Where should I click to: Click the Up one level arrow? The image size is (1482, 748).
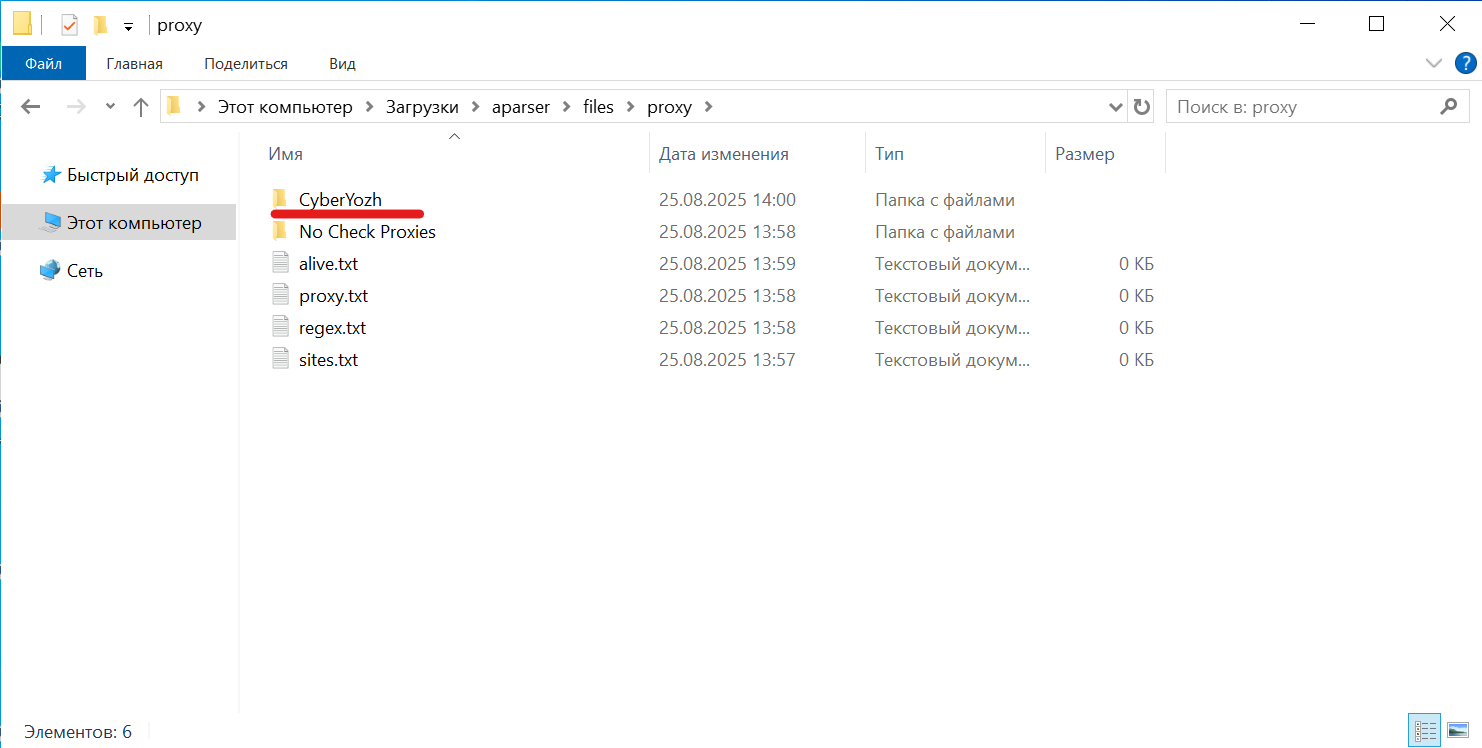[x=141, y=107]
